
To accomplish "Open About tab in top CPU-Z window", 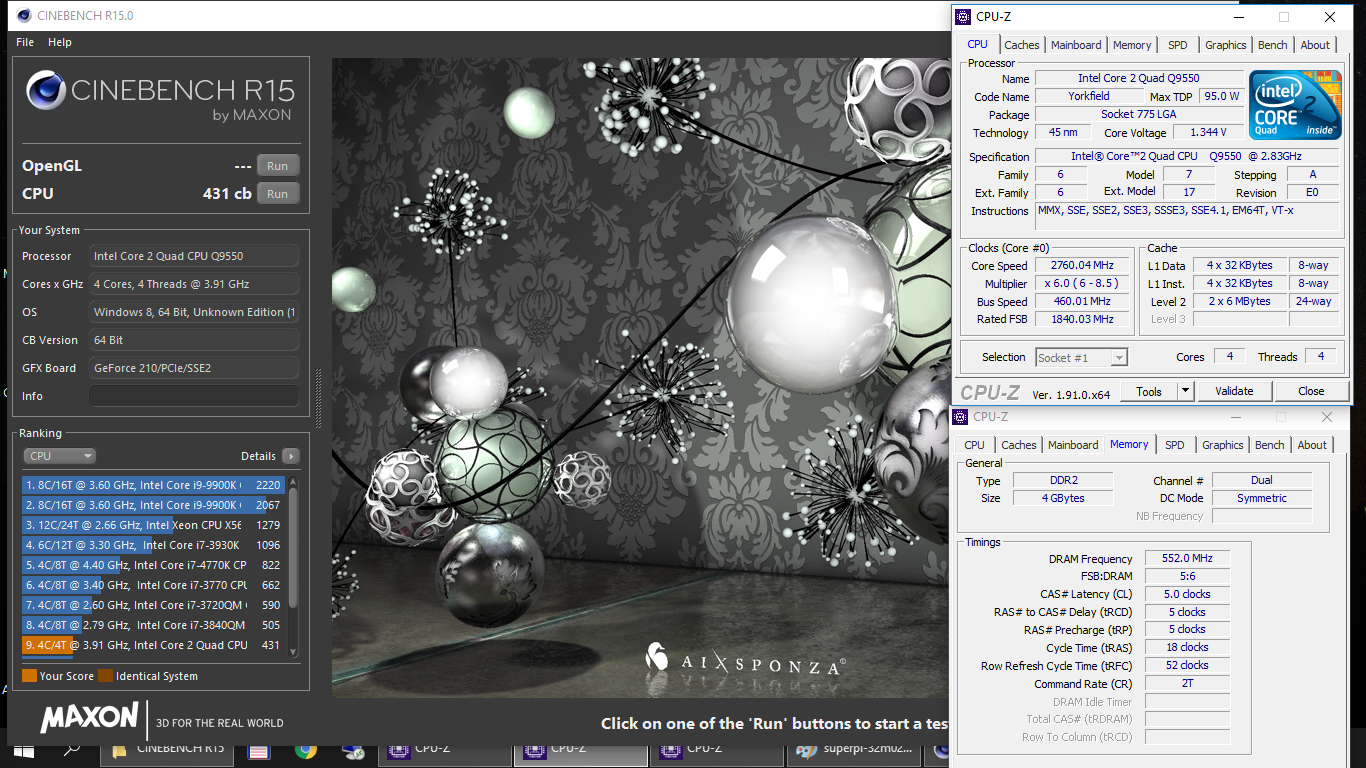I will click(1315, 45).
